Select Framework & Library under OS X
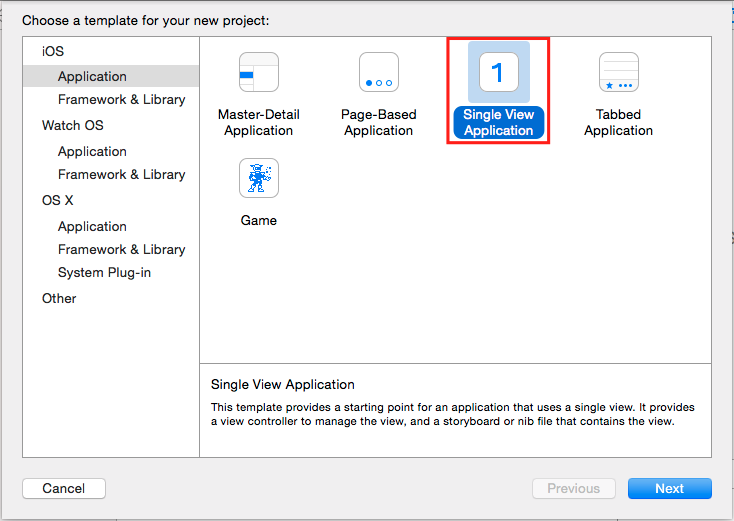The height and width of the screenshot is (521, 734). (122, 249)
